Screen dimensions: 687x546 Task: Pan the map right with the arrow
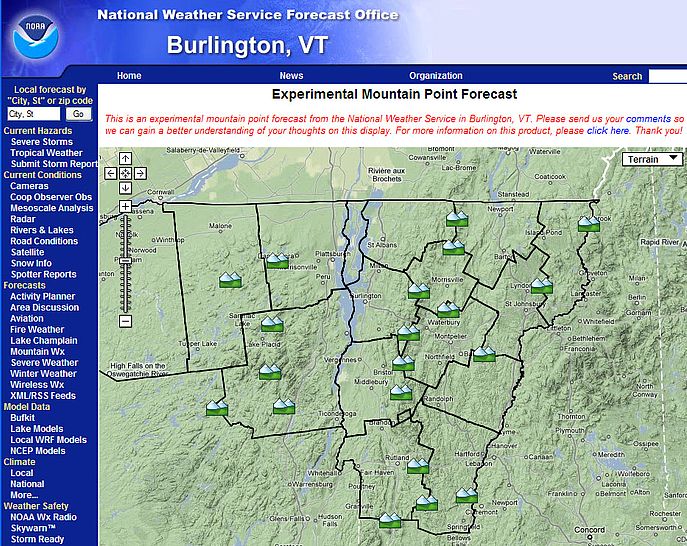point(140,174)
